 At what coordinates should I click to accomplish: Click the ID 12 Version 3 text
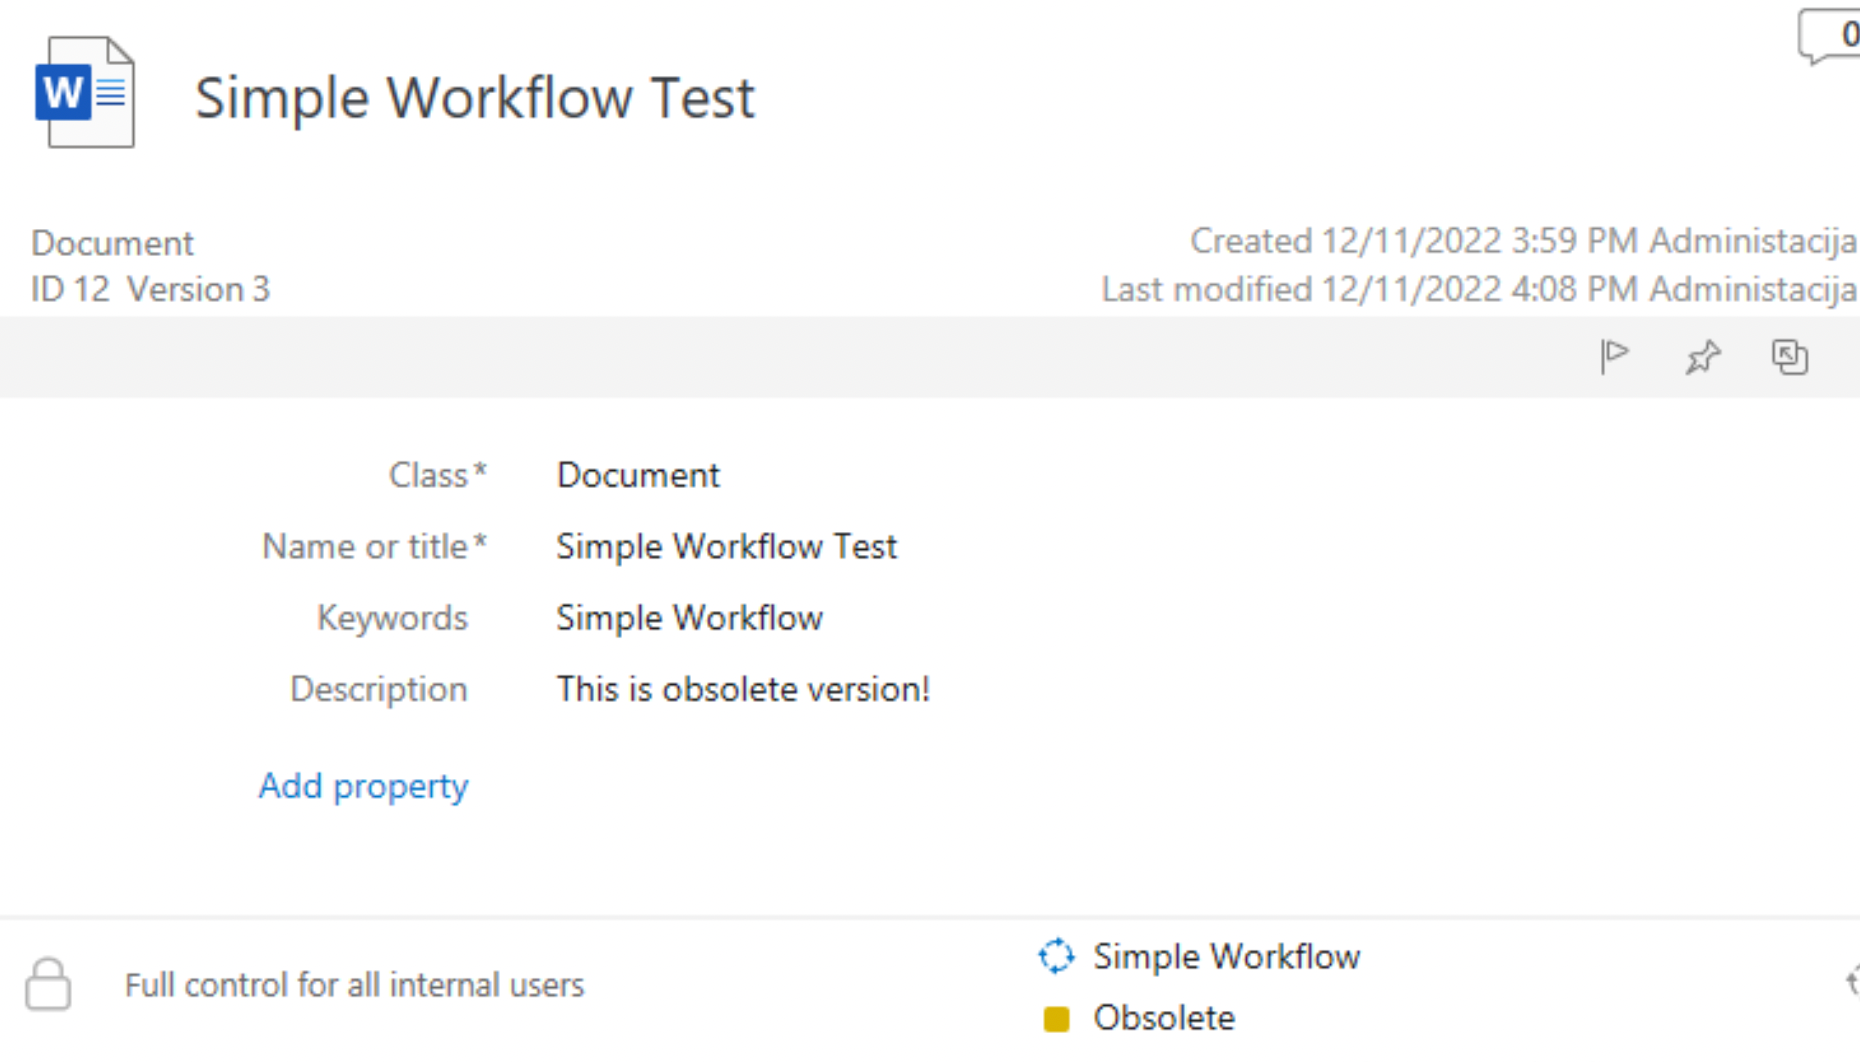[151, 289]
